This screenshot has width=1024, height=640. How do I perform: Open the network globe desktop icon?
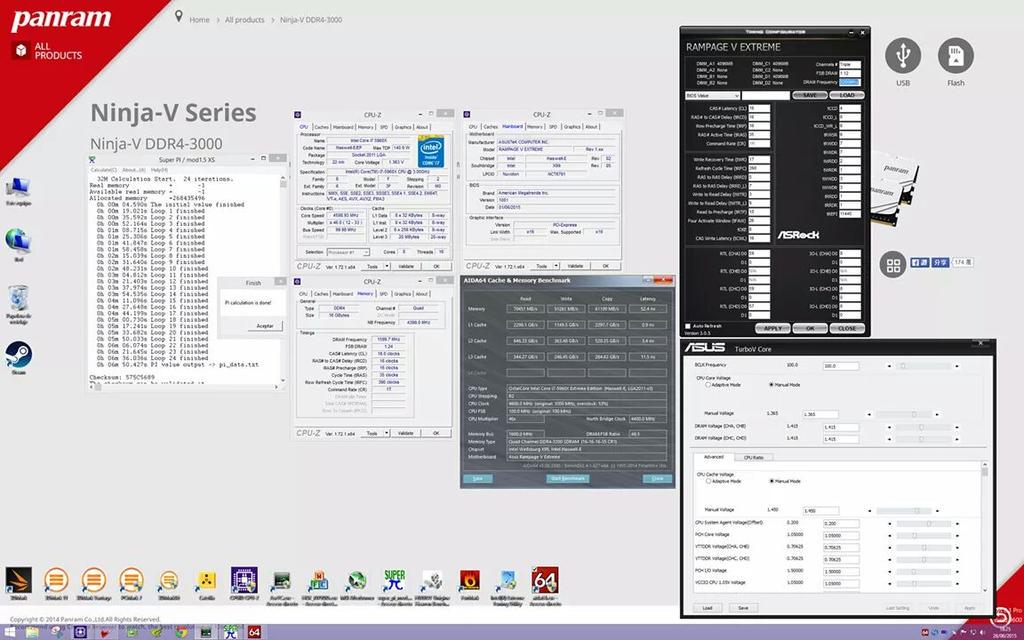18,242
